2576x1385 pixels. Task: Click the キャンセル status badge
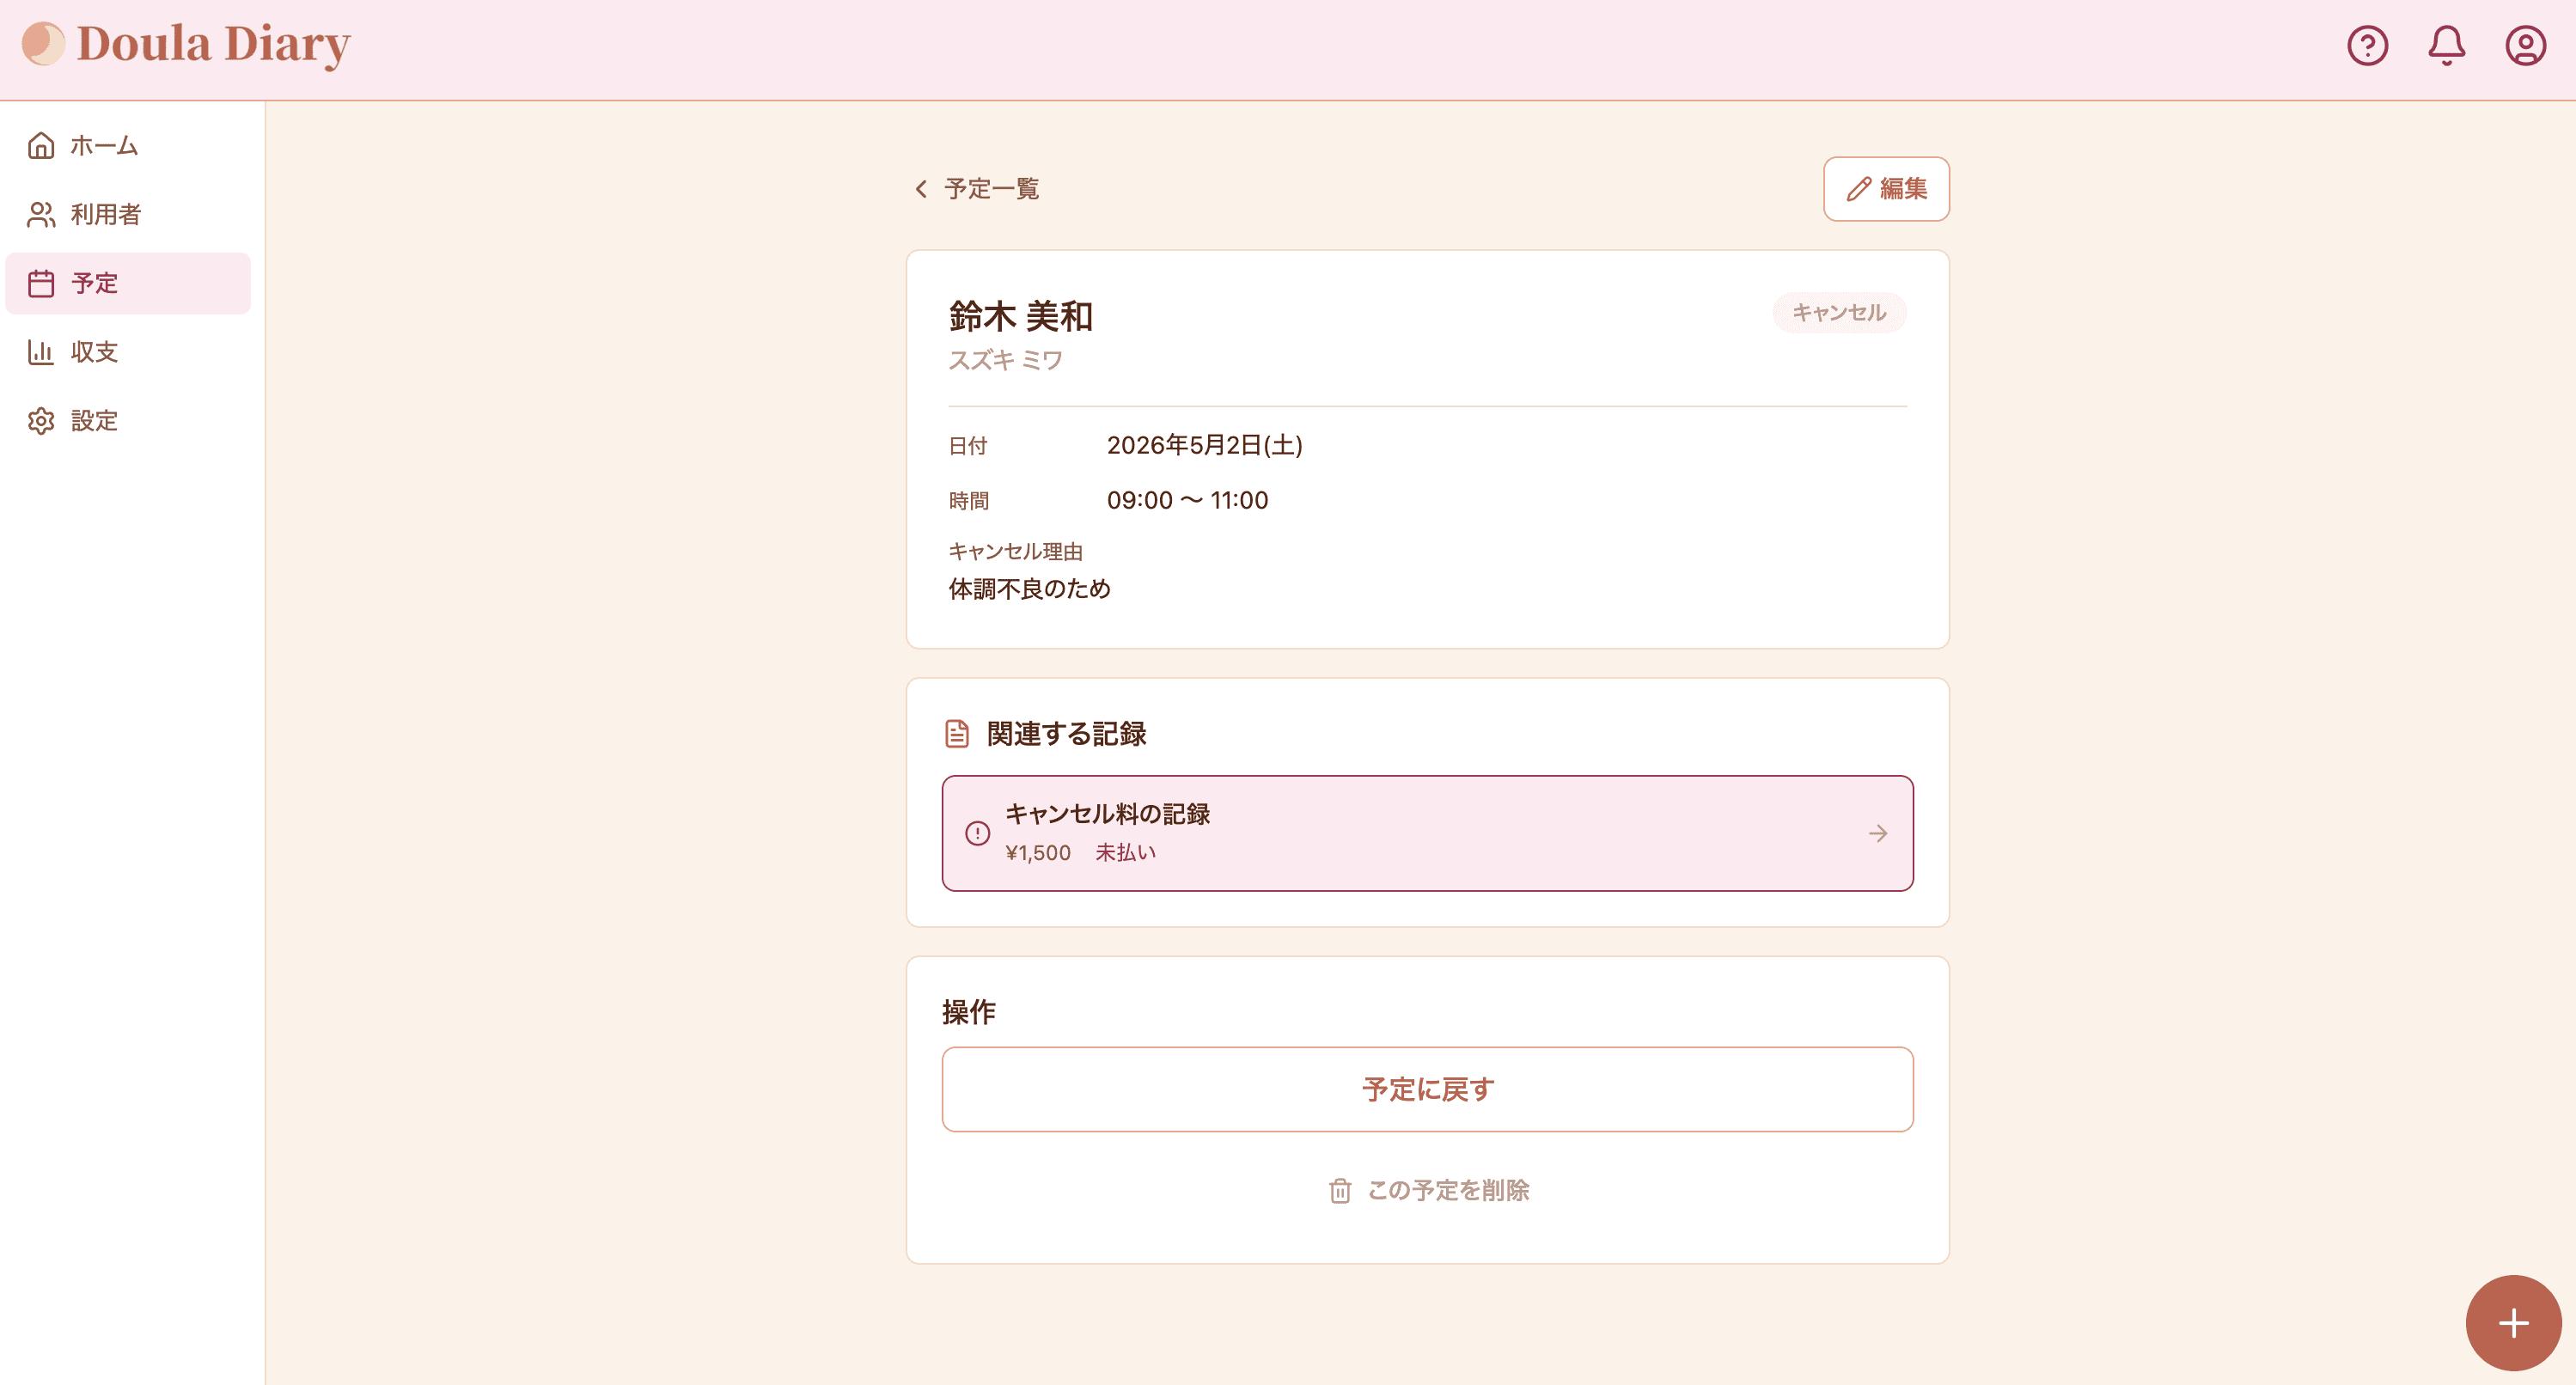pyautogui.click(x=1838, y=313)
